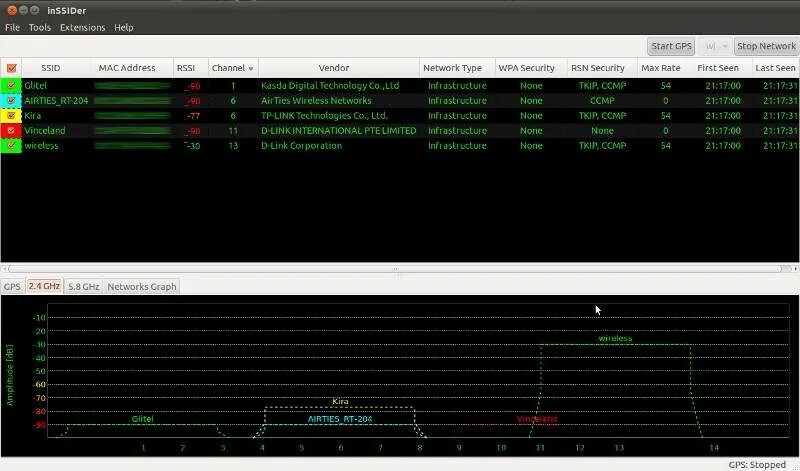Click the Channel column sort arrow

tap(251, 68)
